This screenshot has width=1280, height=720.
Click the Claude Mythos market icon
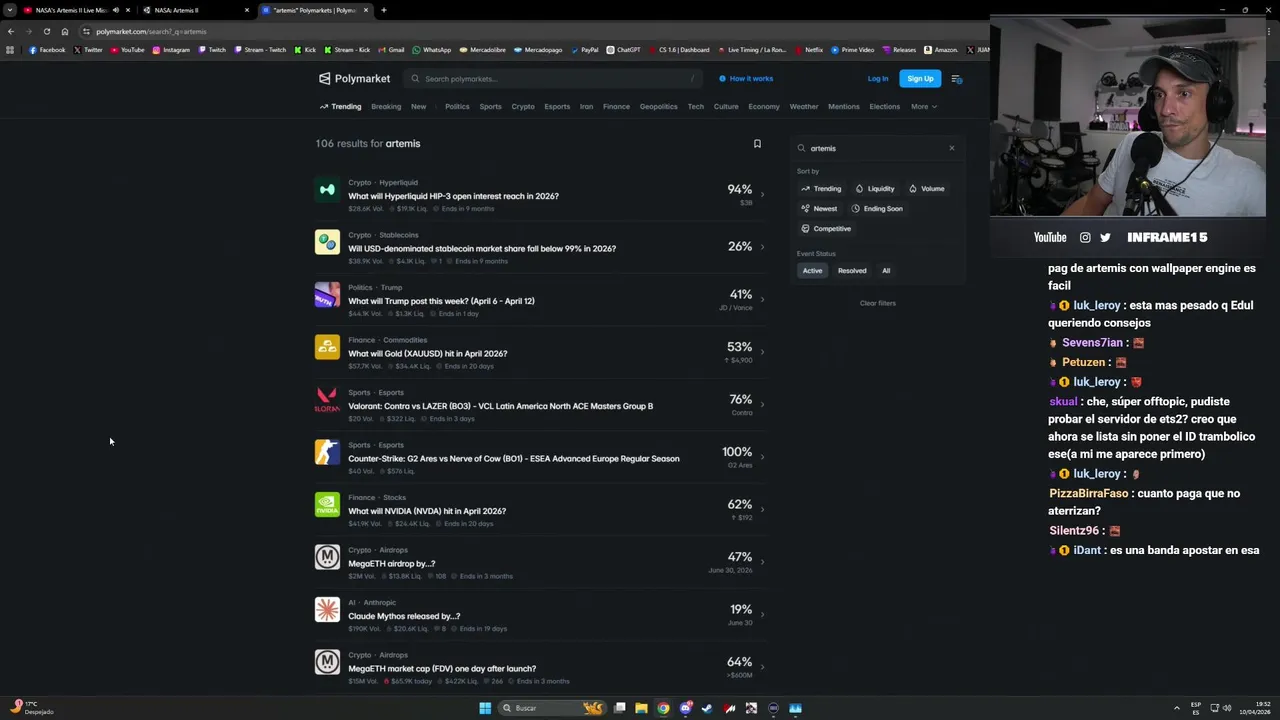pyautogui.click(x=327, y=610)
